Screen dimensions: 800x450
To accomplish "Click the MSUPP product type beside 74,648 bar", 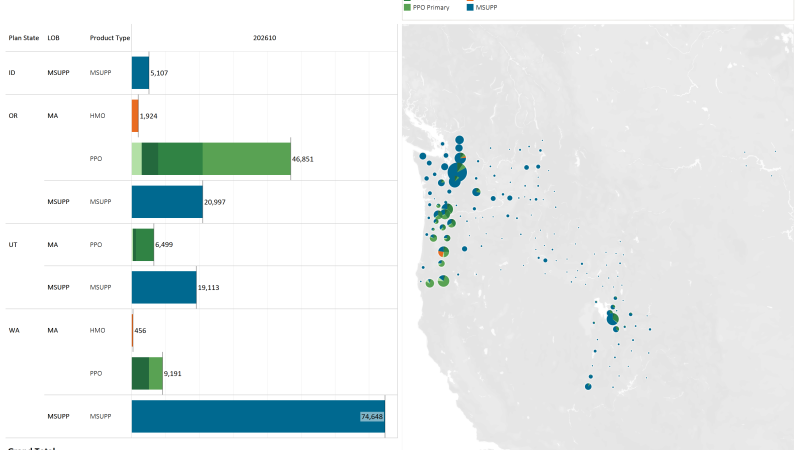I will click(x=101, y=416).
